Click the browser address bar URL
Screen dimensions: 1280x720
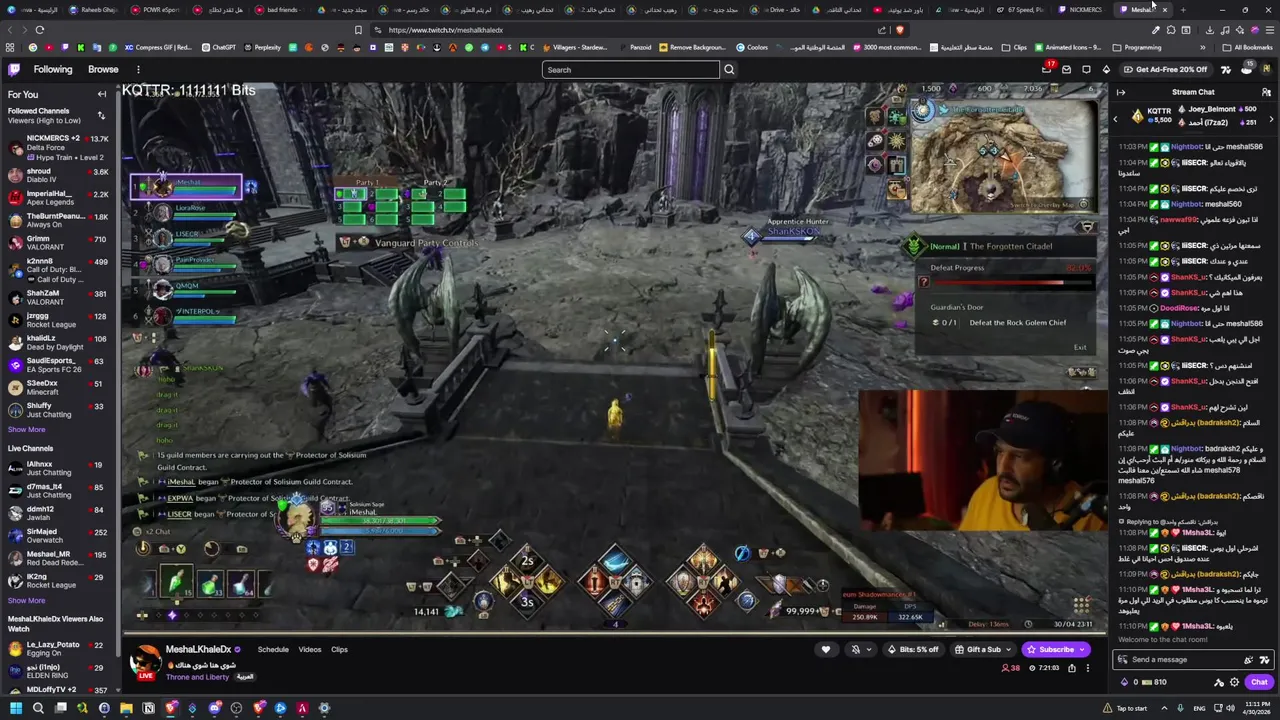point(445,30)
